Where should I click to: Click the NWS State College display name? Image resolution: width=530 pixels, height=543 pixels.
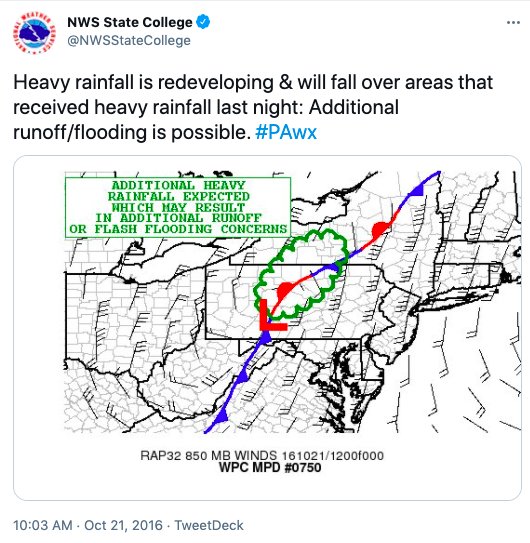(130, 22)
